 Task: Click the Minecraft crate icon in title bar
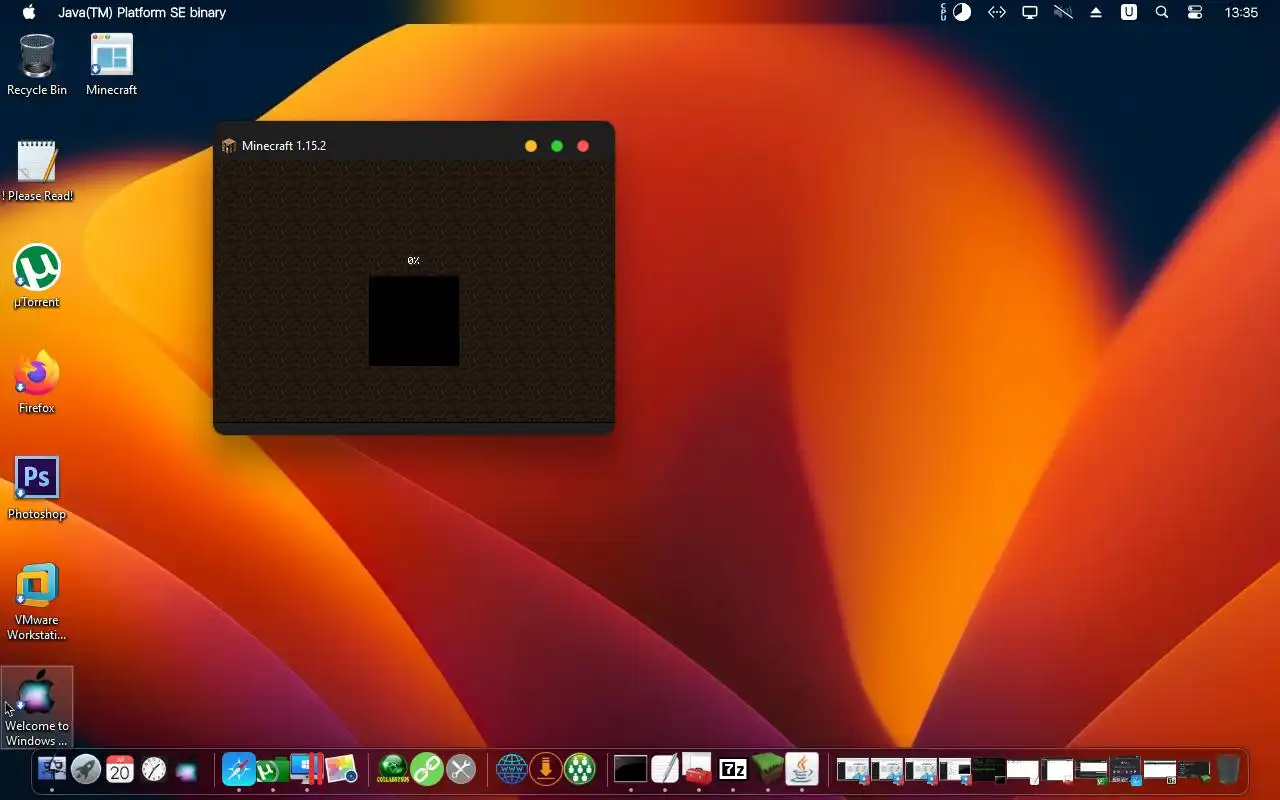229,146
